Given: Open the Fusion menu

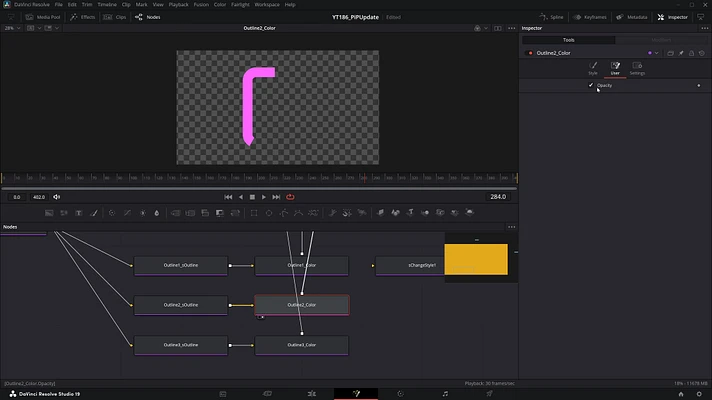Looking at the screenshot, I should point(201,5).
